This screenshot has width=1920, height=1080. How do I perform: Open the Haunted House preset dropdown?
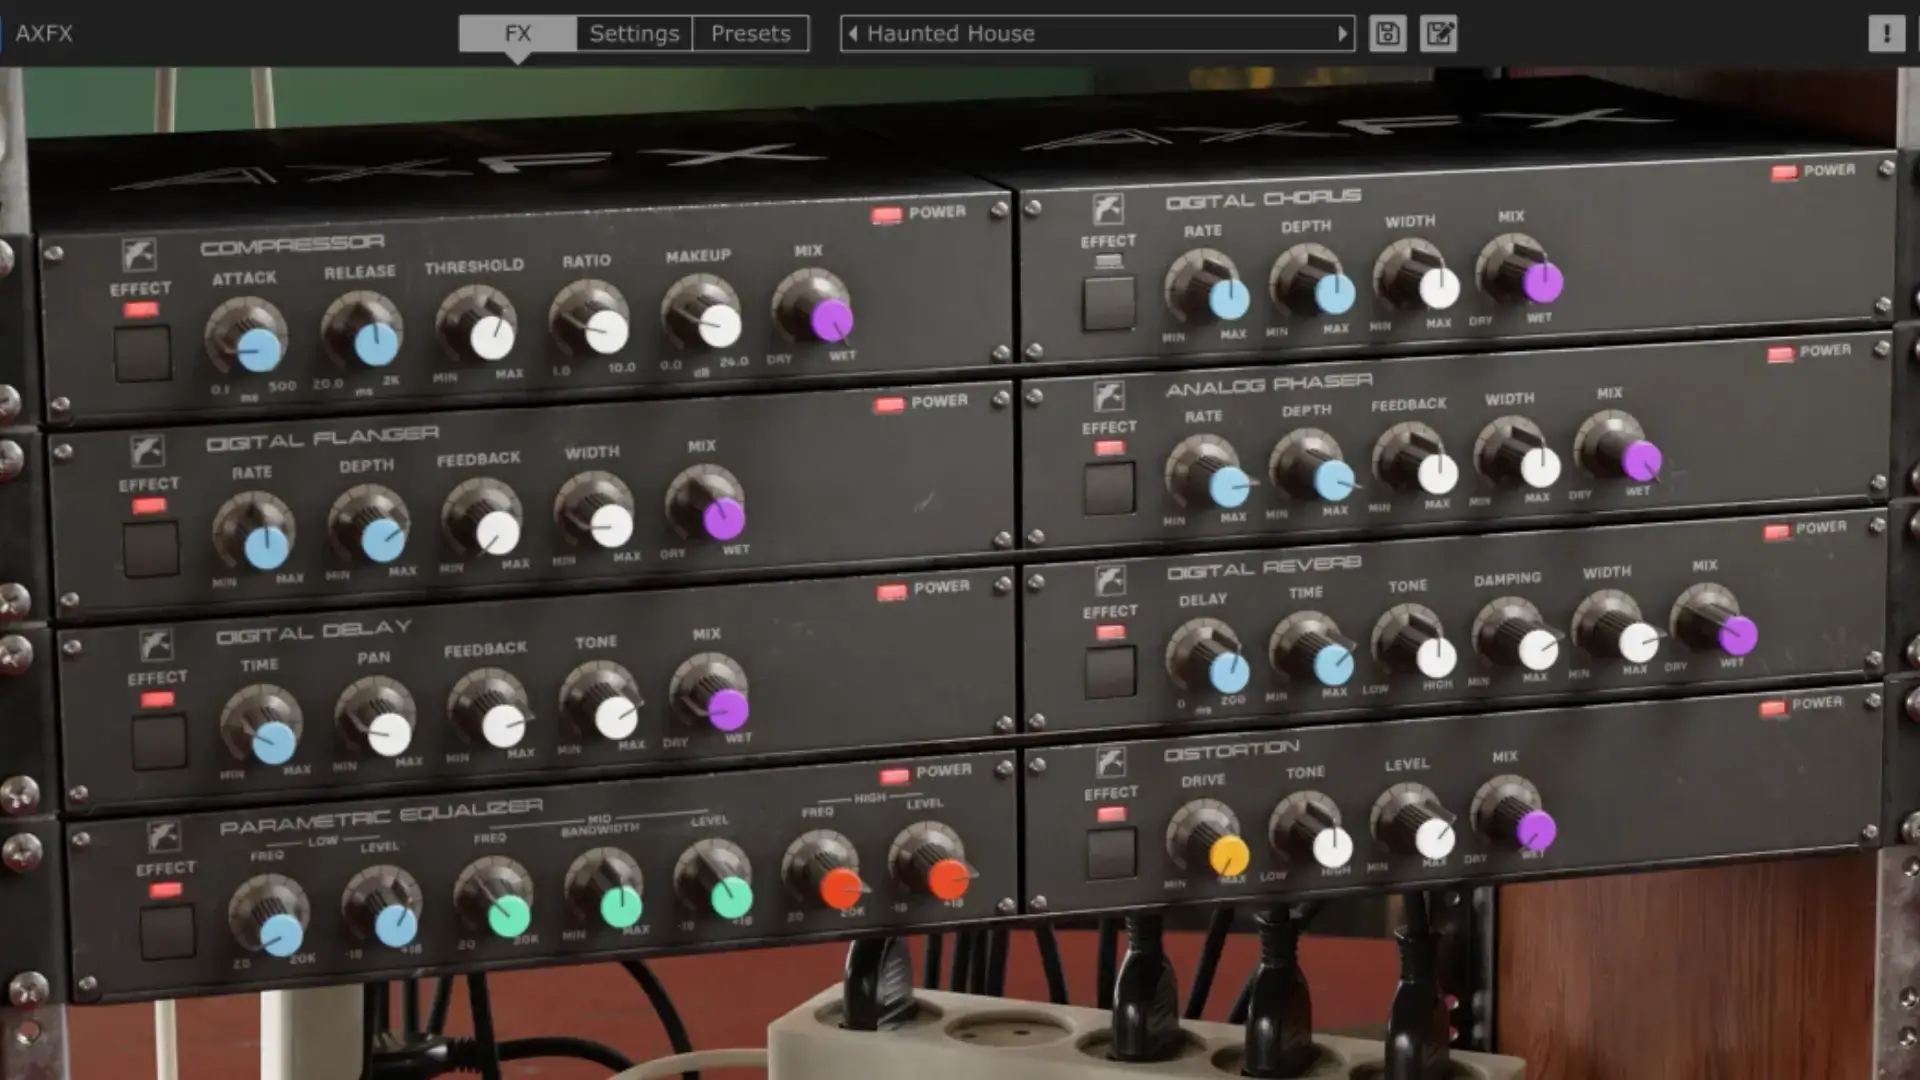(x=1095, y=34)
